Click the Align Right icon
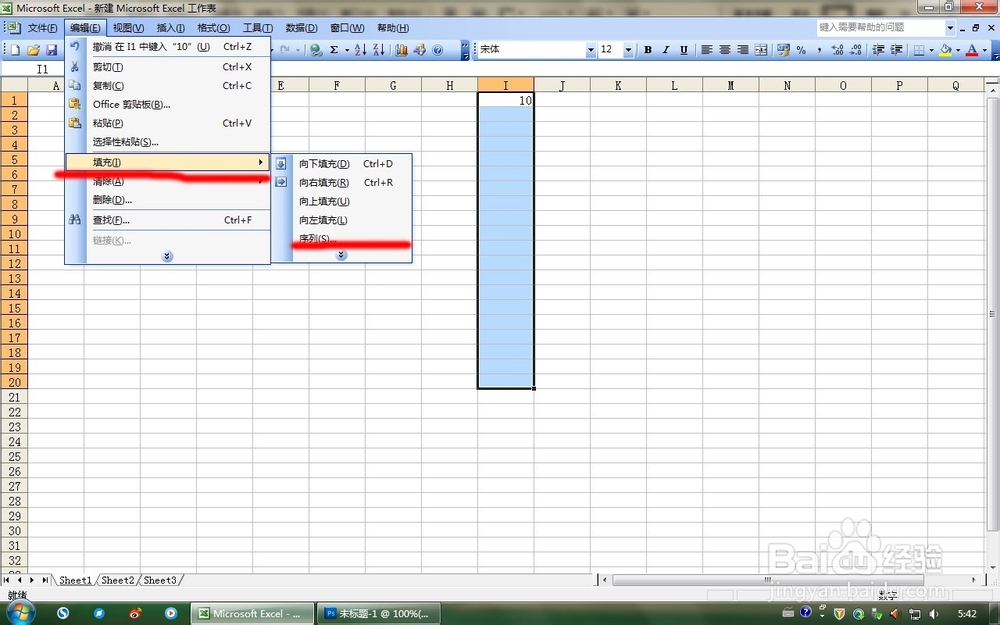This screenshot has height=625, width=1000. pyautogui.click(x=742, y=50)
